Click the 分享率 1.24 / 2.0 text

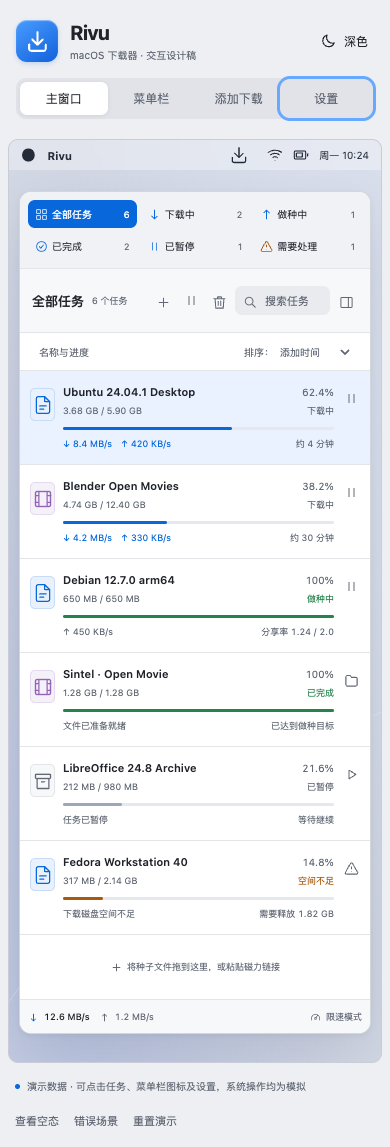297,631
